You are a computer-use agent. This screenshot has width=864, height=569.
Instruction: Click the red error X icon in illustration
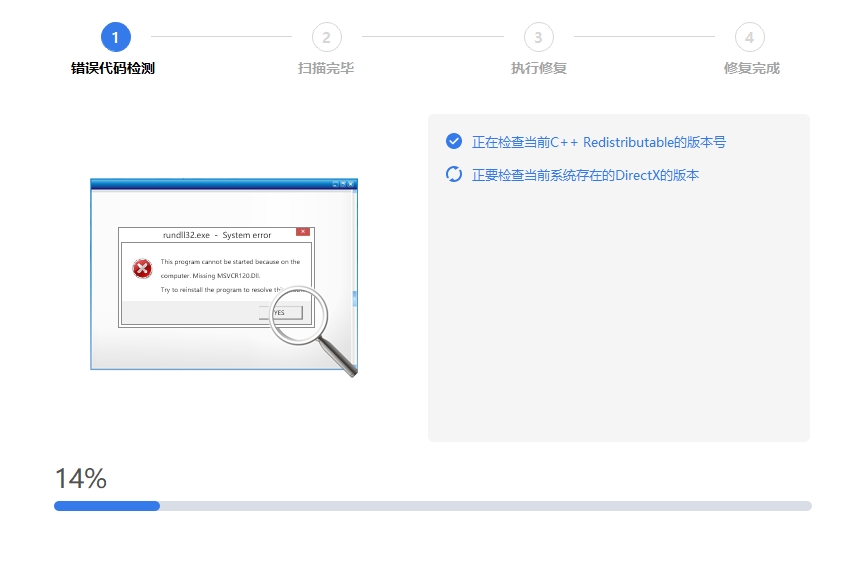[x=142, y=268]
